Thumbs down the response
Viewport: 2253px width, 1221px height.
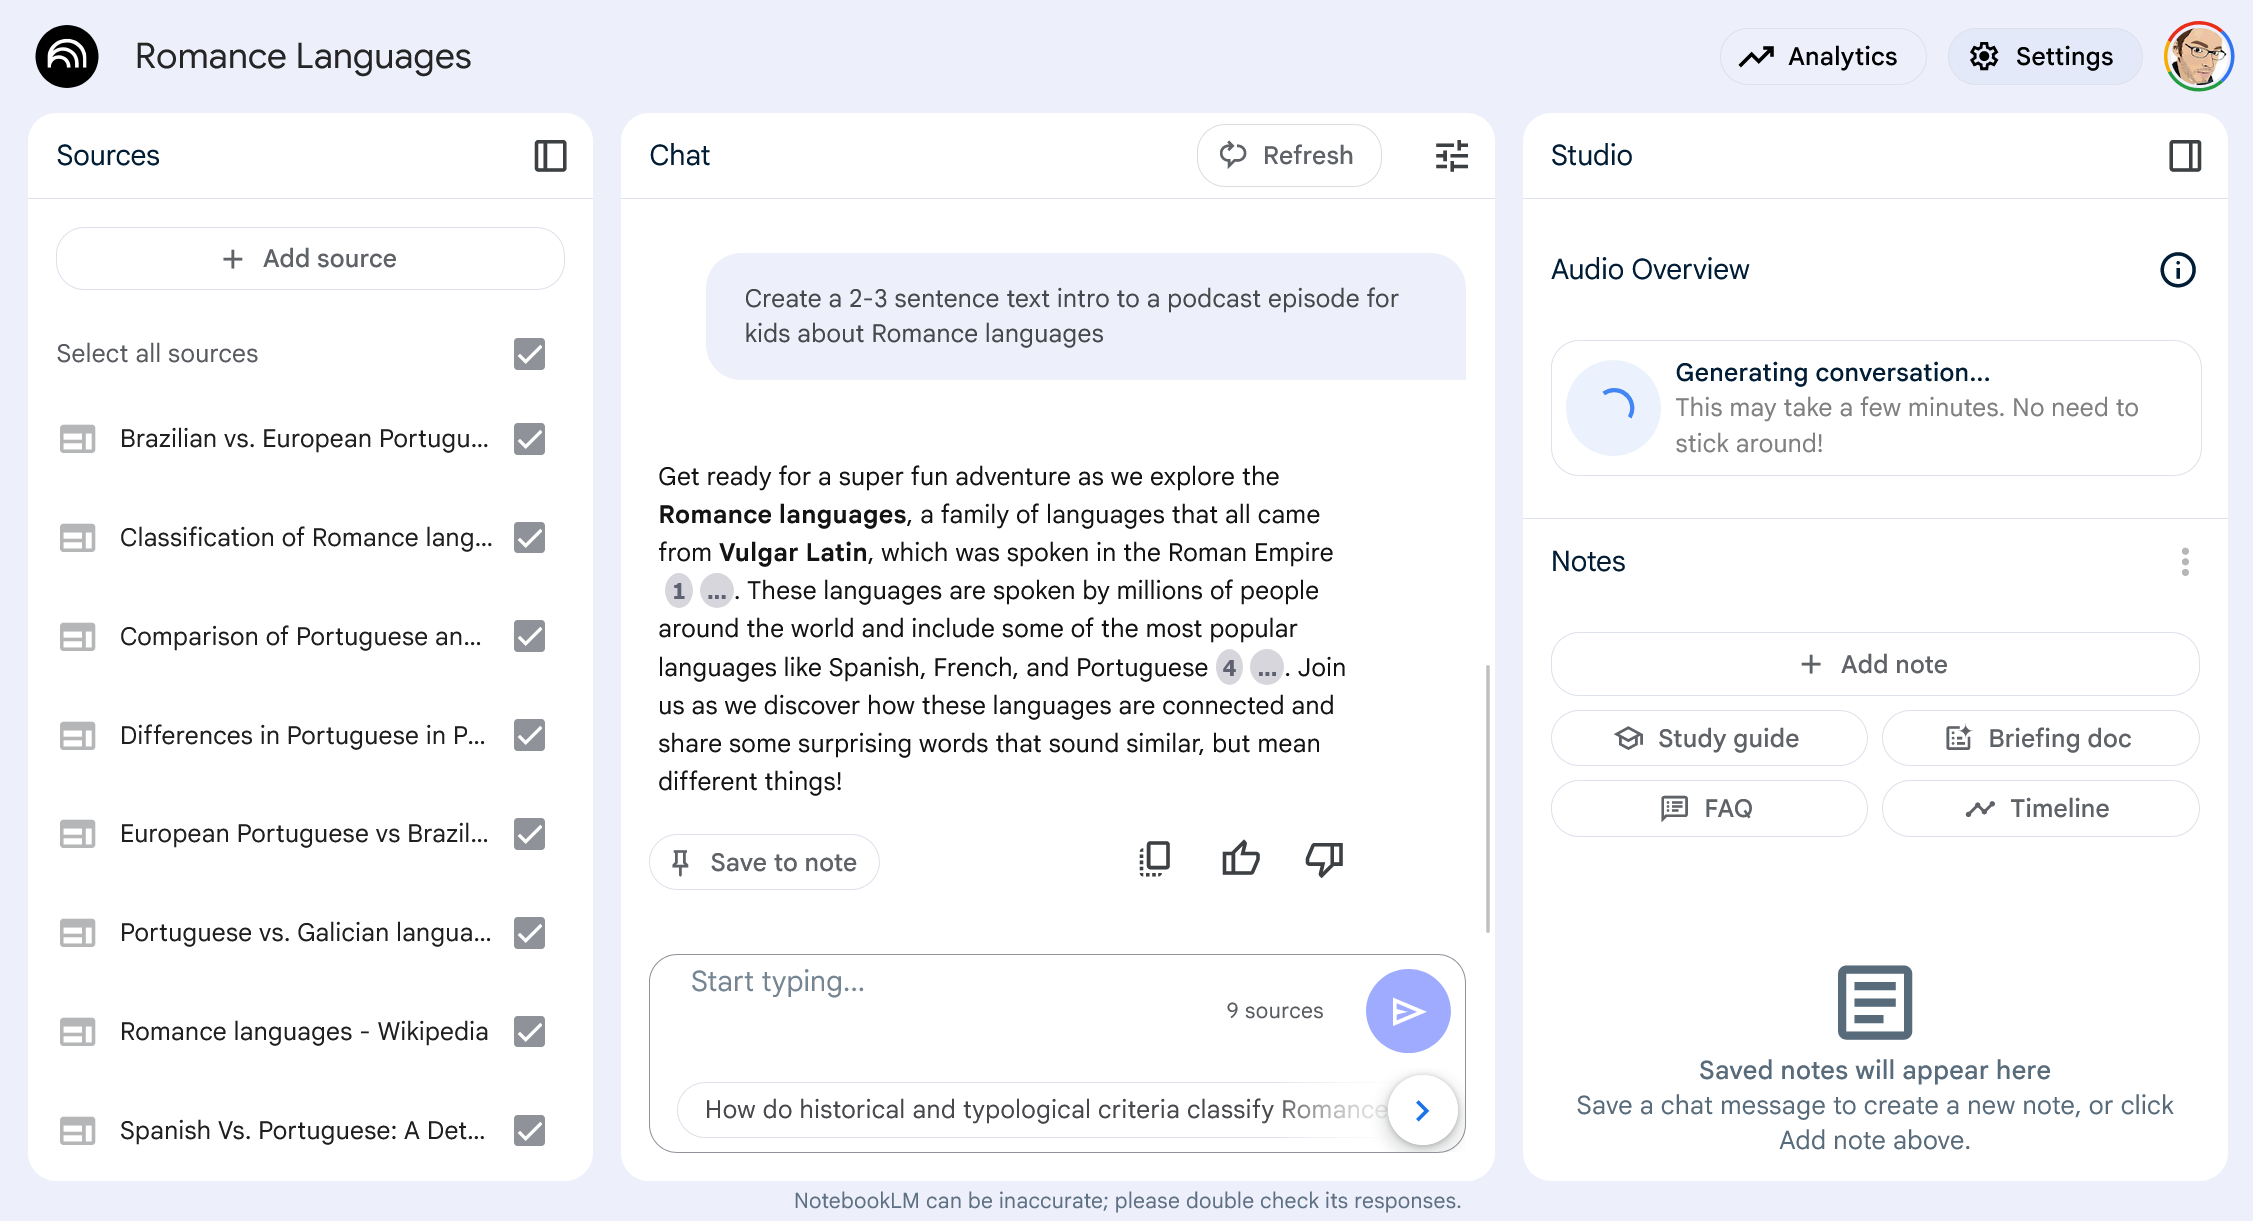pyautogui.click(x=1324, y=859)
